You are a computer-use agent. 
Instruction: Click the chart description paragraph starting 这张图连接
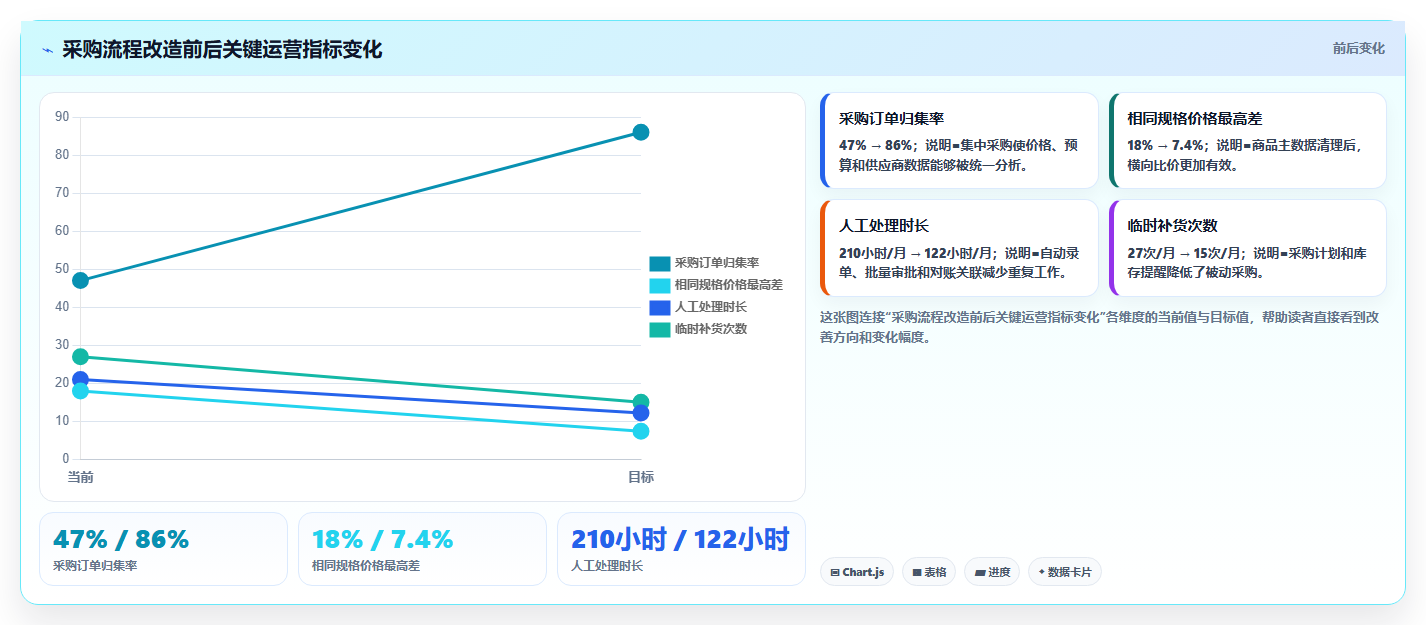click(1100, 327)
